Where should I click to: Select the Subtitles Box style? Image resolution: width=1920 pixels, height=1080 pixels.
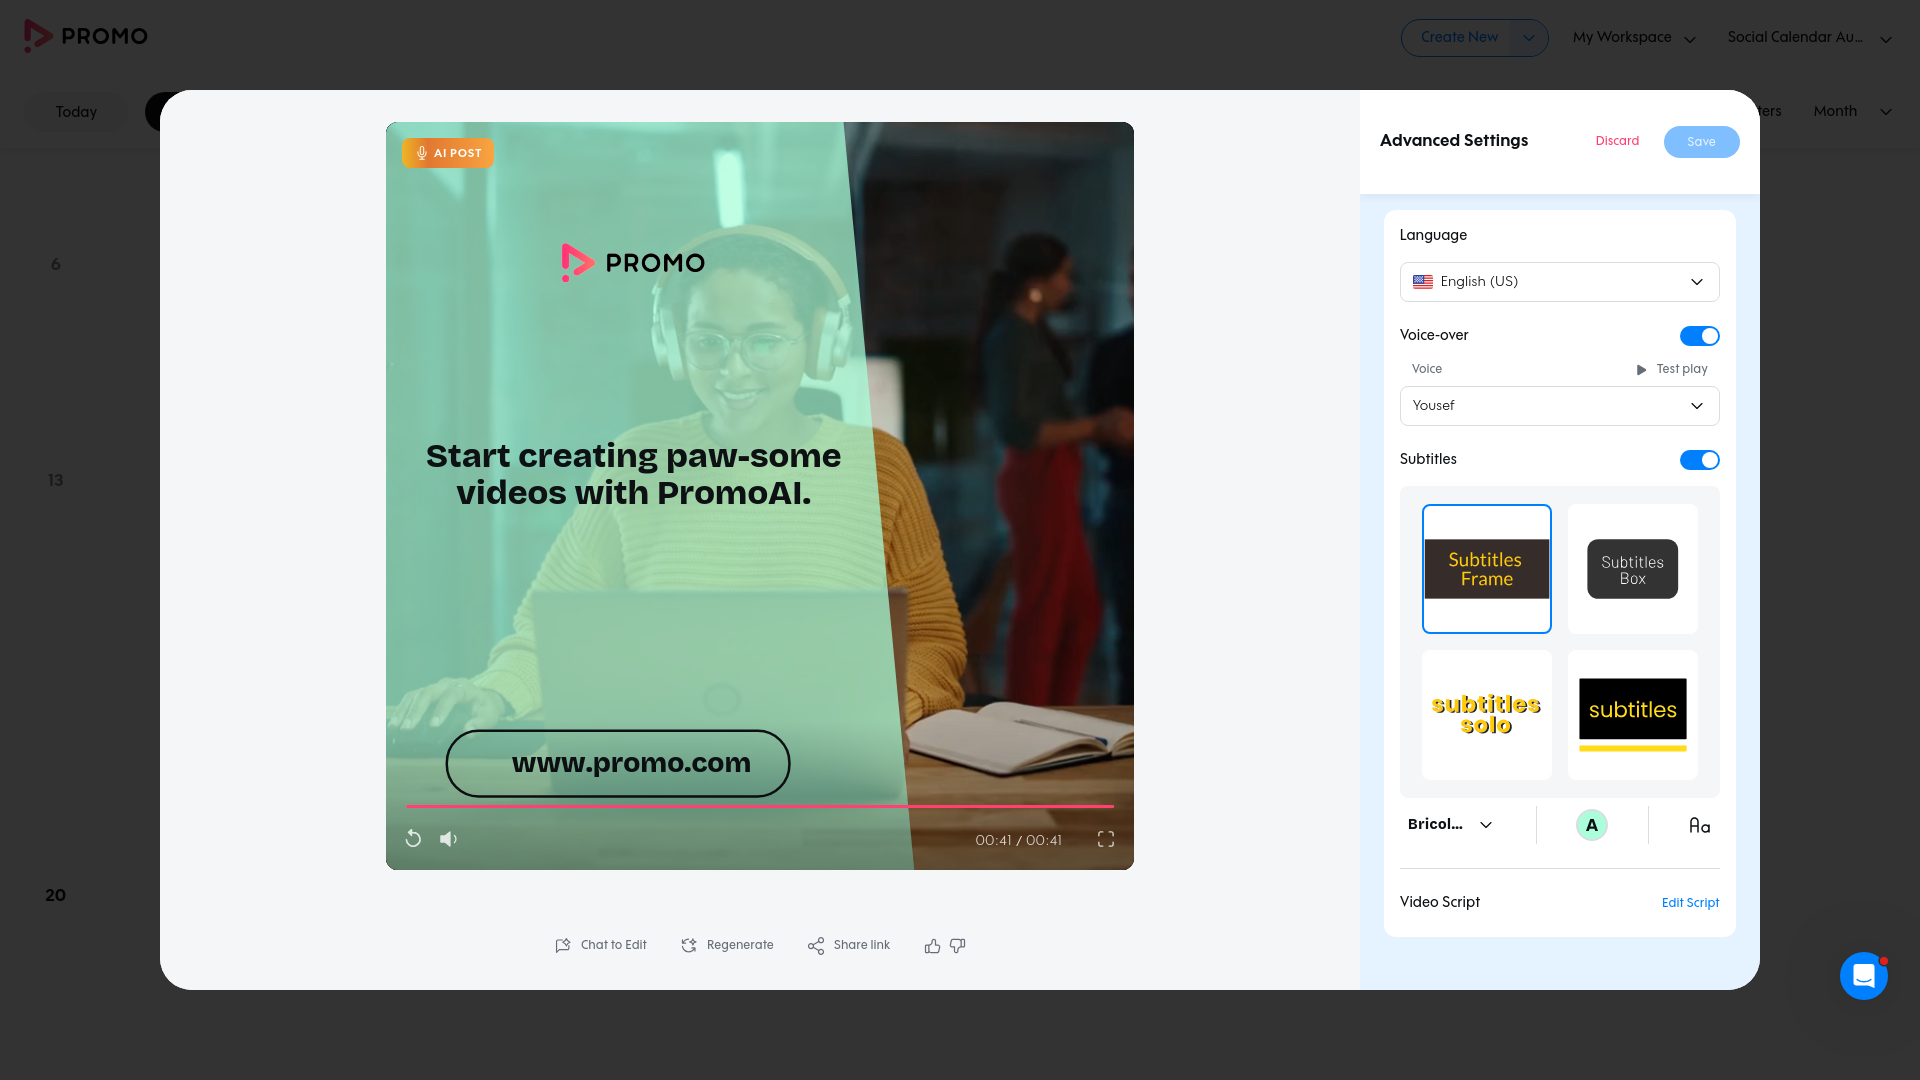click(x=1632, y=569)
